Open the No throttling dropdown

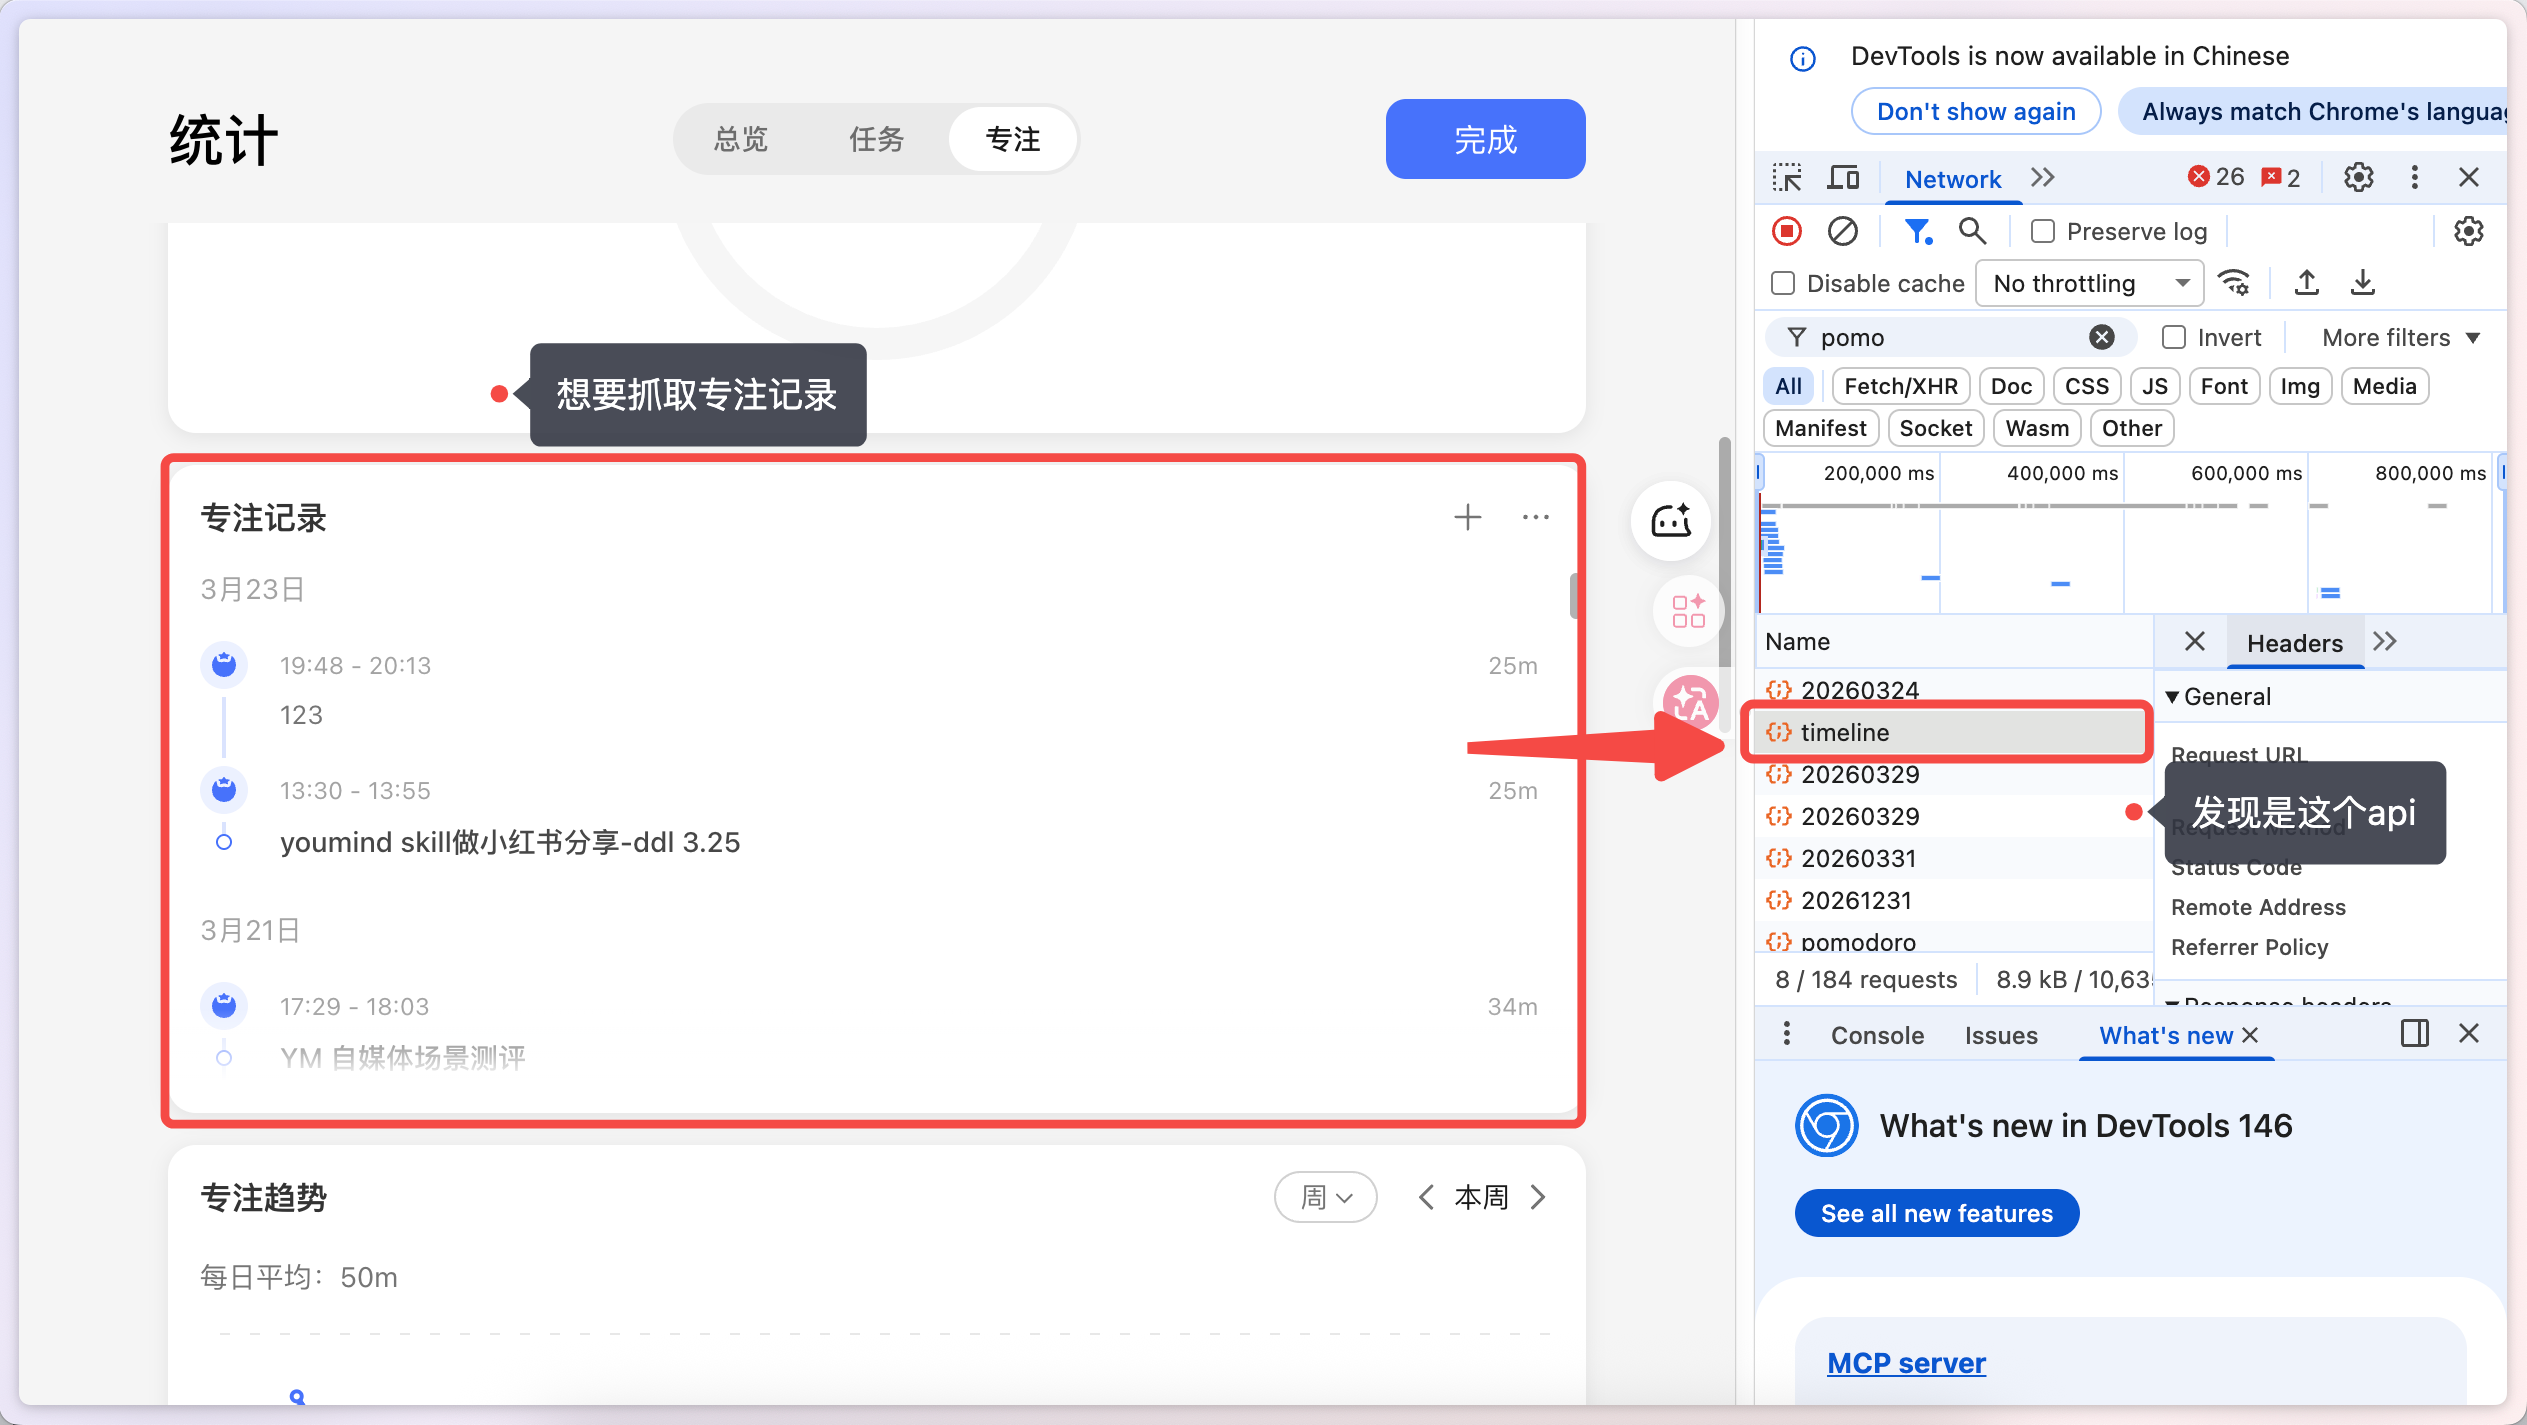(2089, 283)
